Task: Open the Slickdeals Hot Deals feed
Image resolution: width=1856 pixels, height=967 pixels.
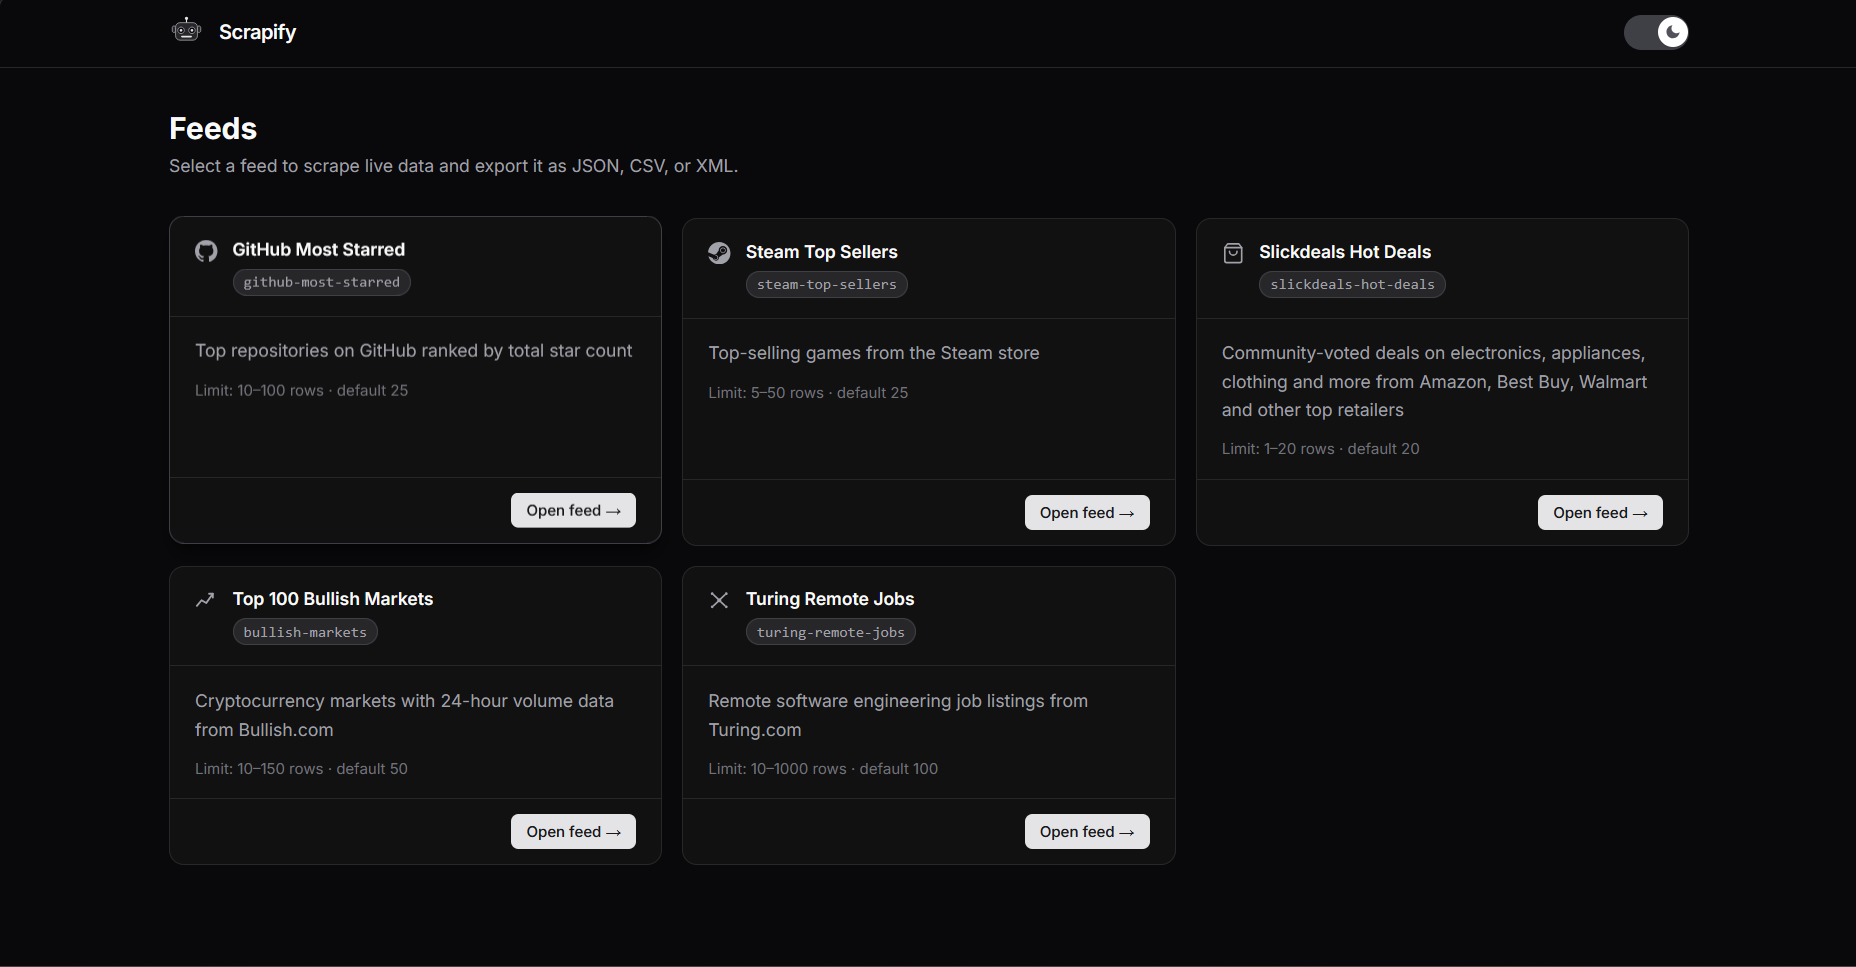Action: [x=1600, y=513]
